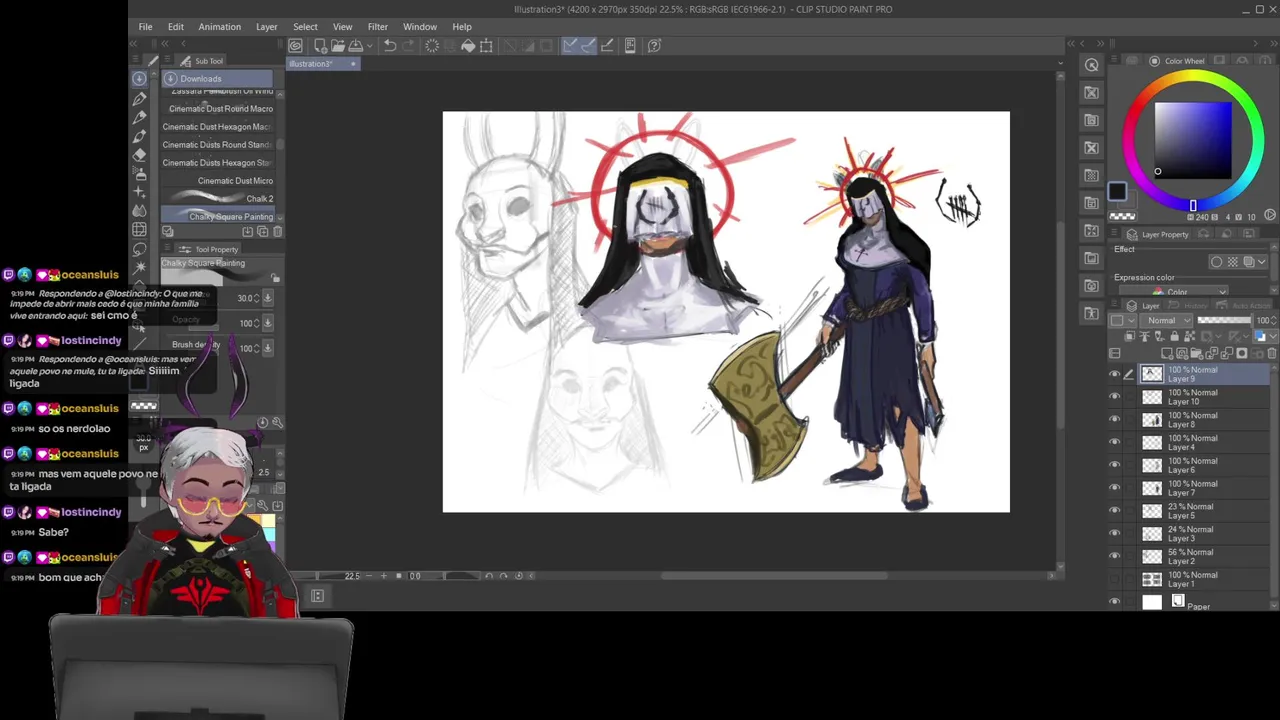Open the Animation menu
This screenshot has height=720, width=1280.
[x=219, y=27]
